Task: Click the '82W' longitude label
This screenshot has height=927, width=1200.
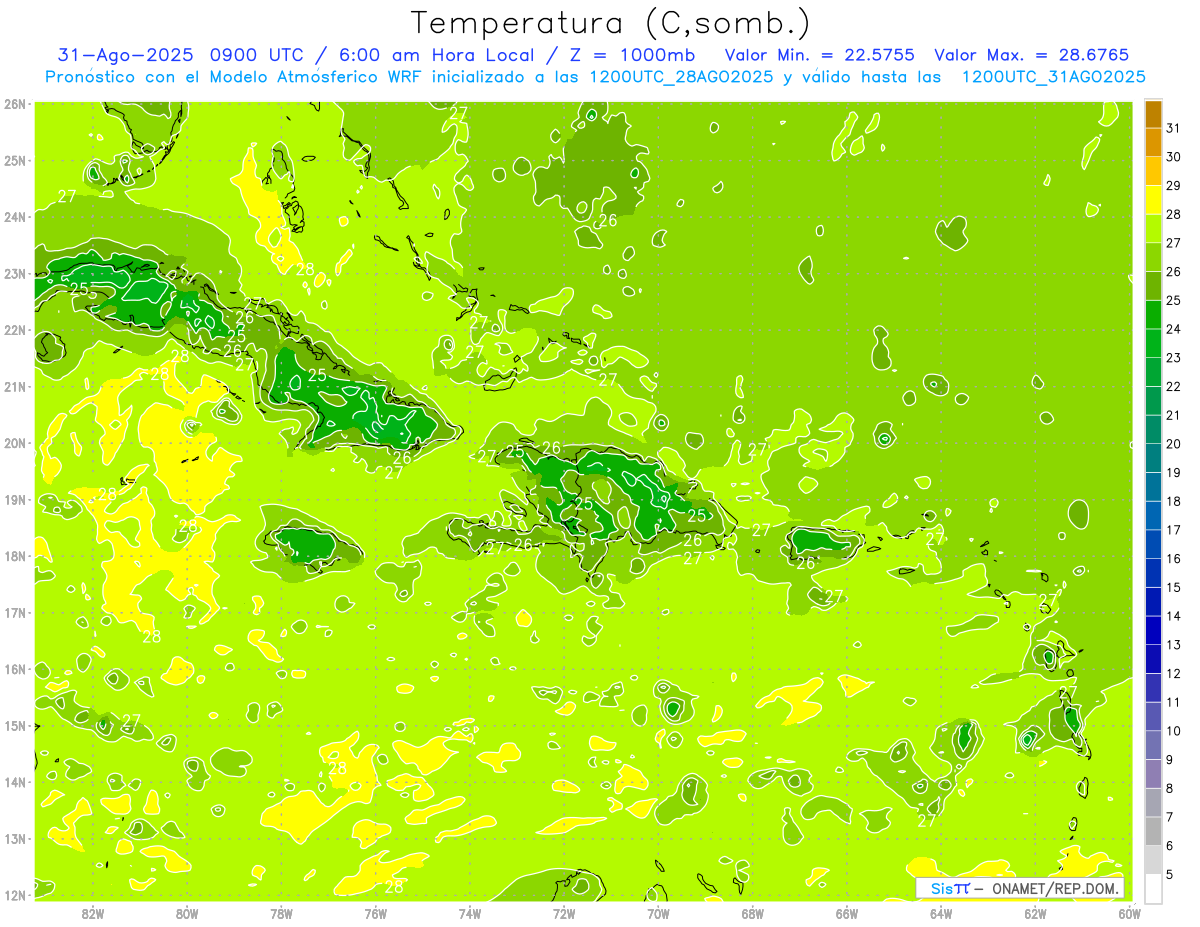Action: (x=93, y=913)
